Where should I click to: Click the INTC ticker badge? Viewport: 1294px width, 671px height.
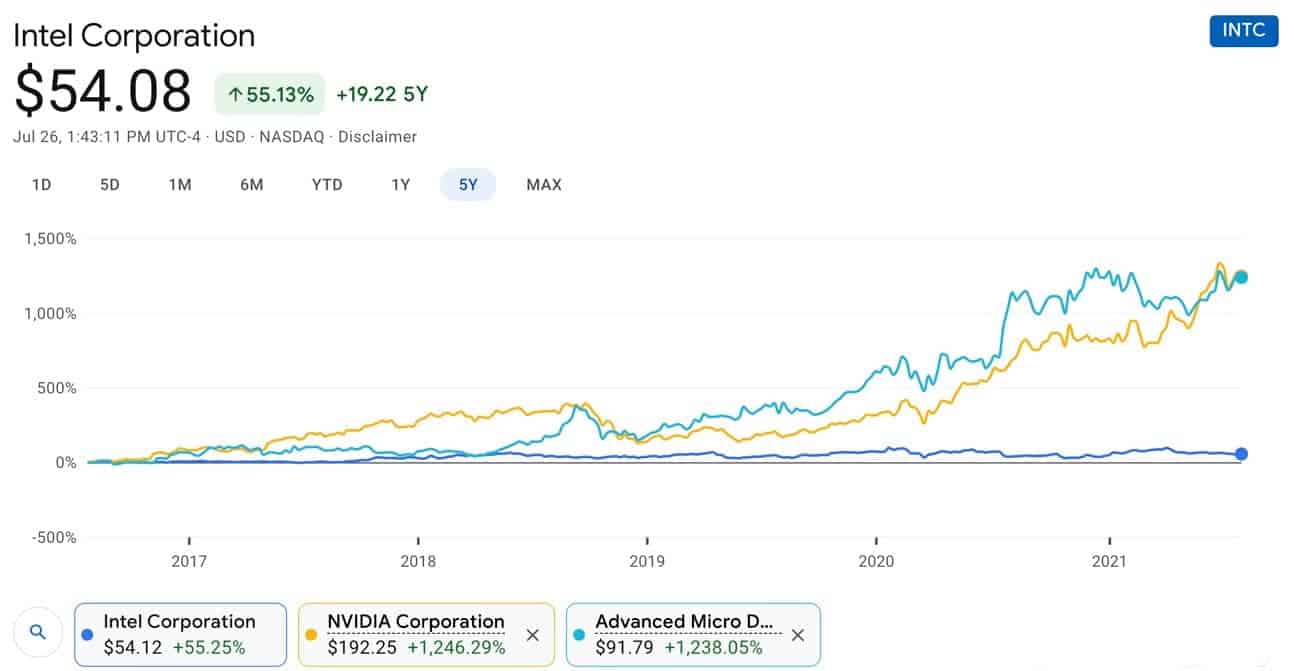(x=1243, y=30)
